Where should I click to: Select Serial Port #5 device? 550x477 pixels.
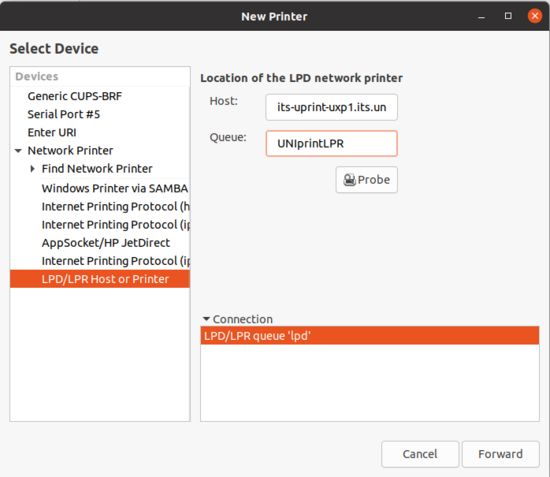coord(64,114)
